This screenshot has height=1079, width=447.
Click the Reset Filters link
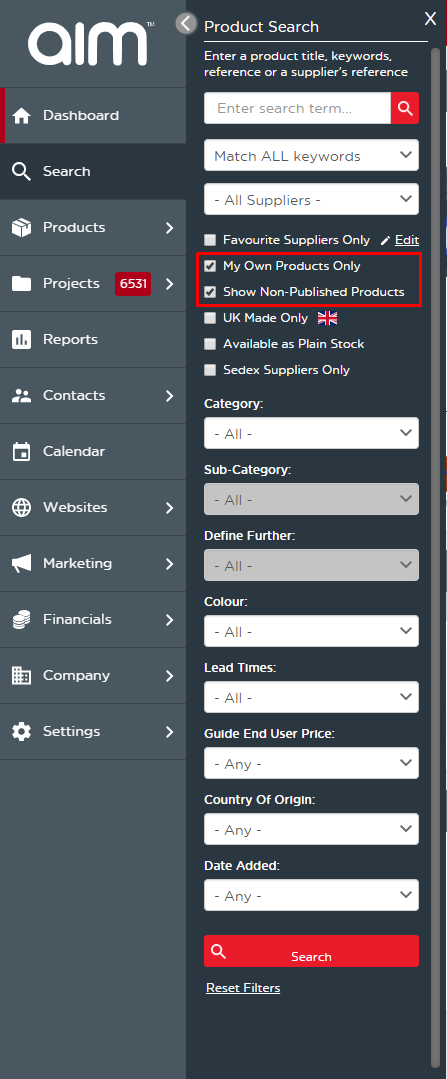click(x=243, y=988)
